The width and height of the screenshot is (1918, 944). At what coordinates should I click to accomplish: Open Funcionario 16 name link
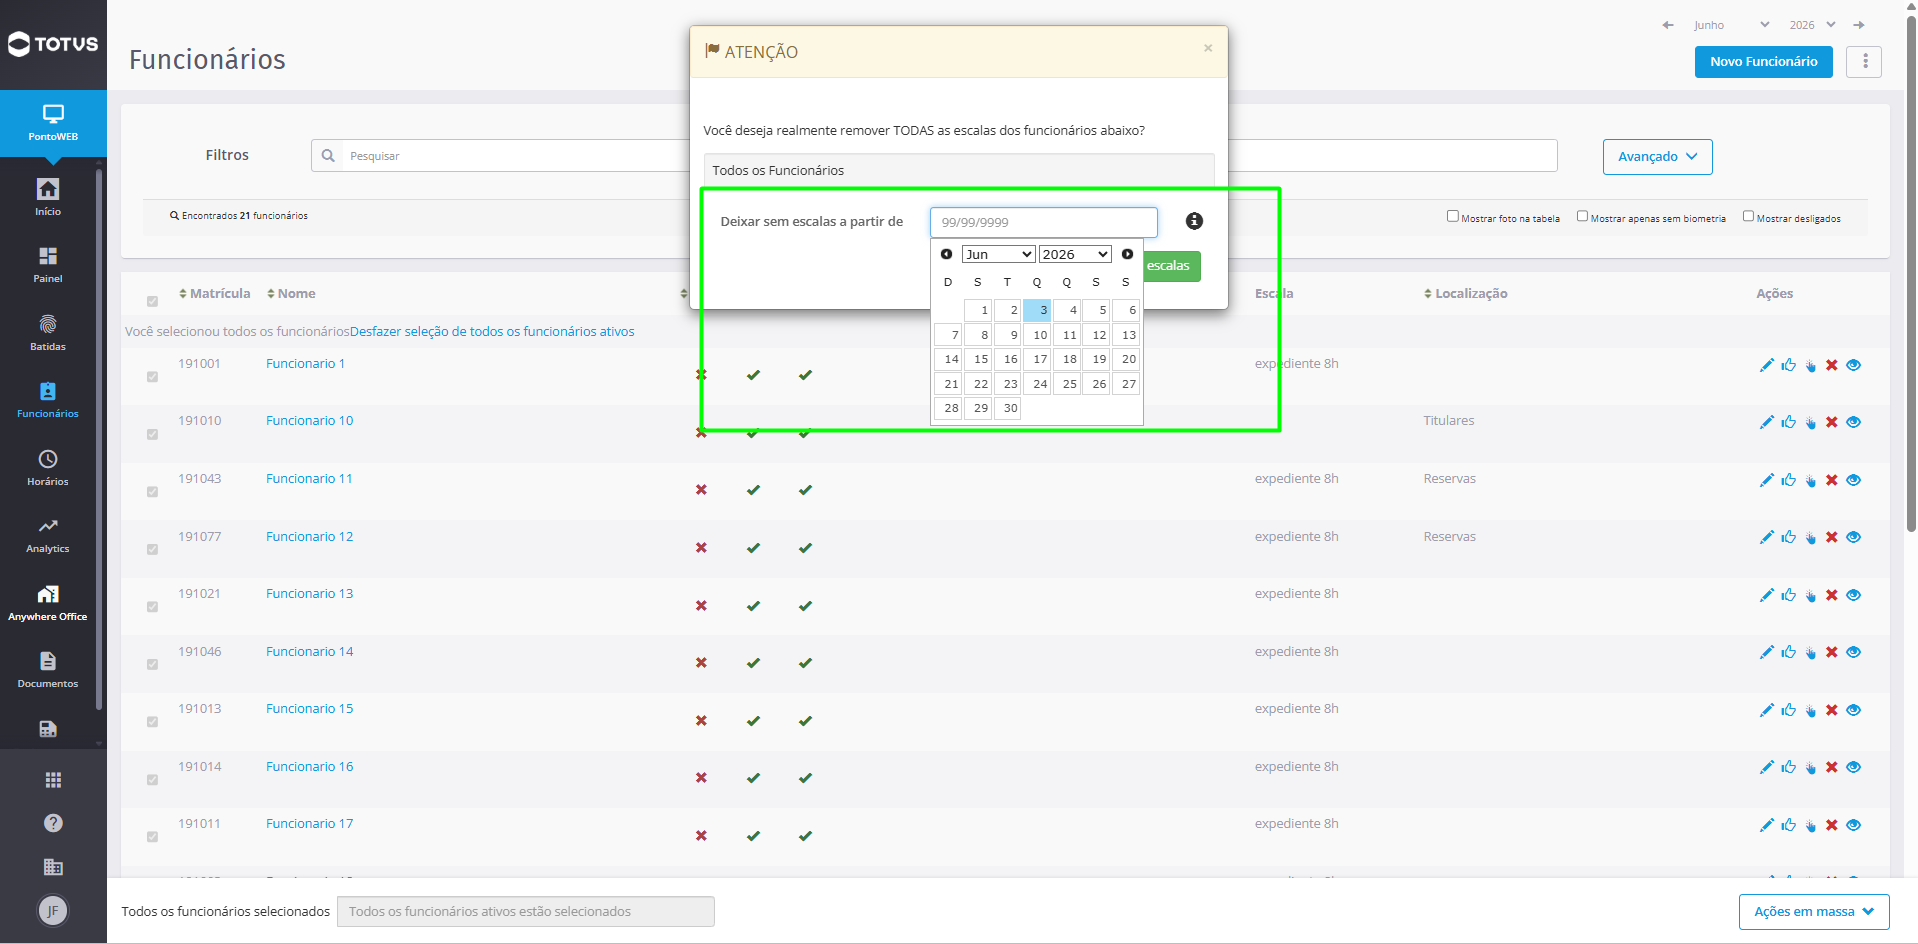[x=309, y=766]
